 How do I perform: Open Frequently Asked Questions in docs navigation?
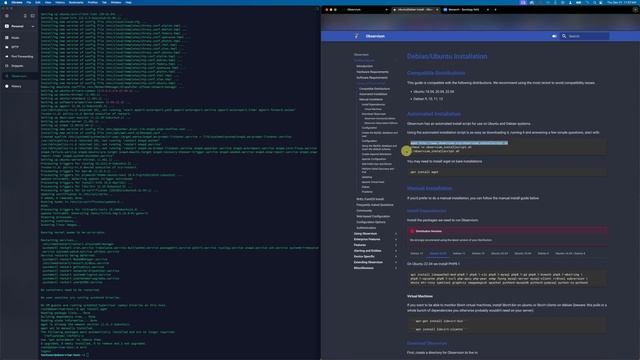[375, 205]
